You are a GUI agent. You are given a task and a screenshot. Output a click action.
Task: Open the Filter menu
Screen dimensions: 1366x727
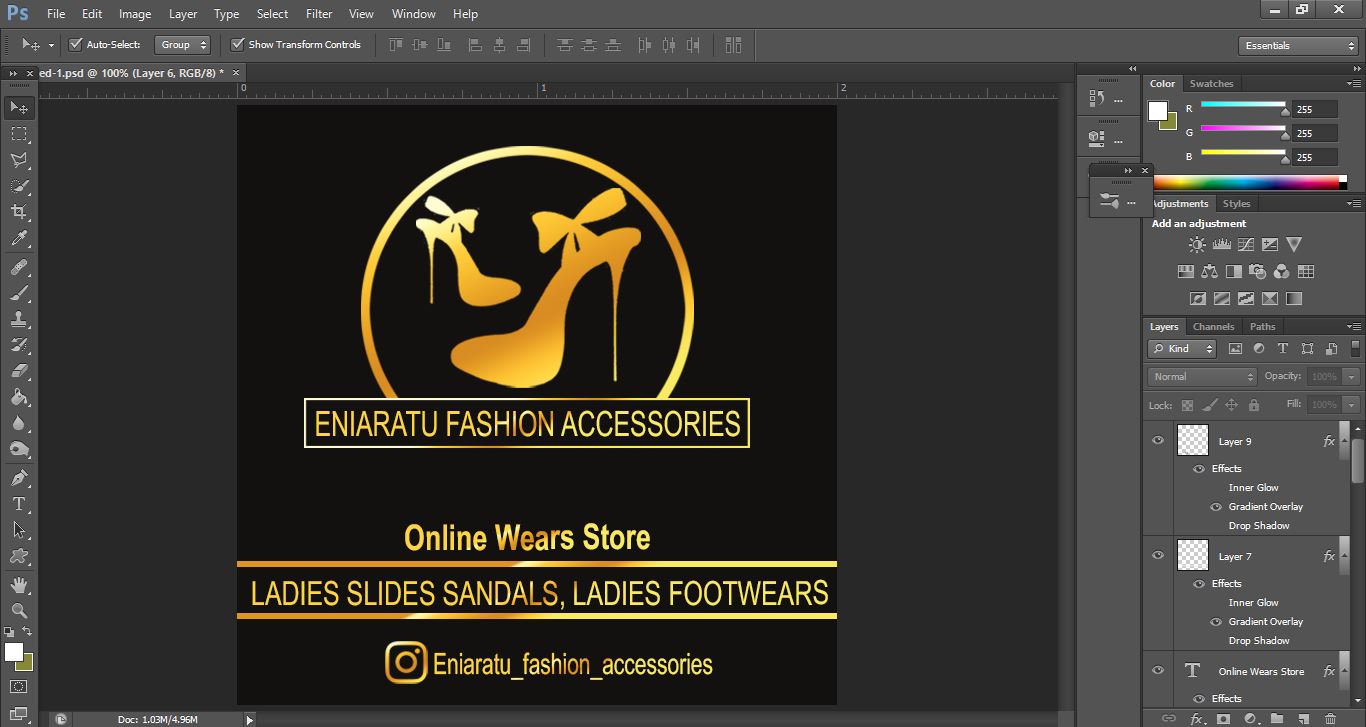point(319,14)
